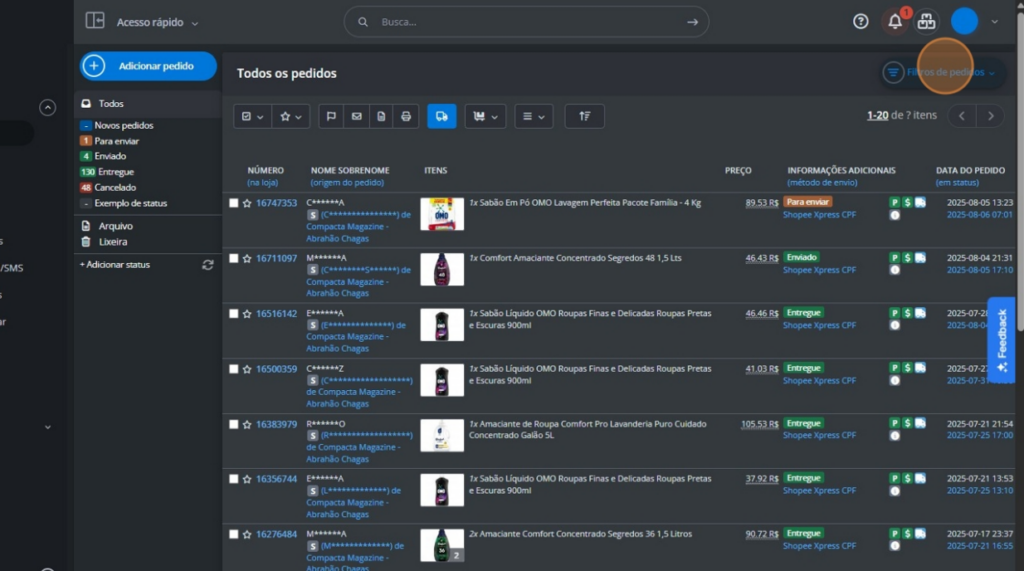Image resolution: width=1024 pixels, height=571 pixels.
Task: Open the help question mark icon
Action: 860,22
